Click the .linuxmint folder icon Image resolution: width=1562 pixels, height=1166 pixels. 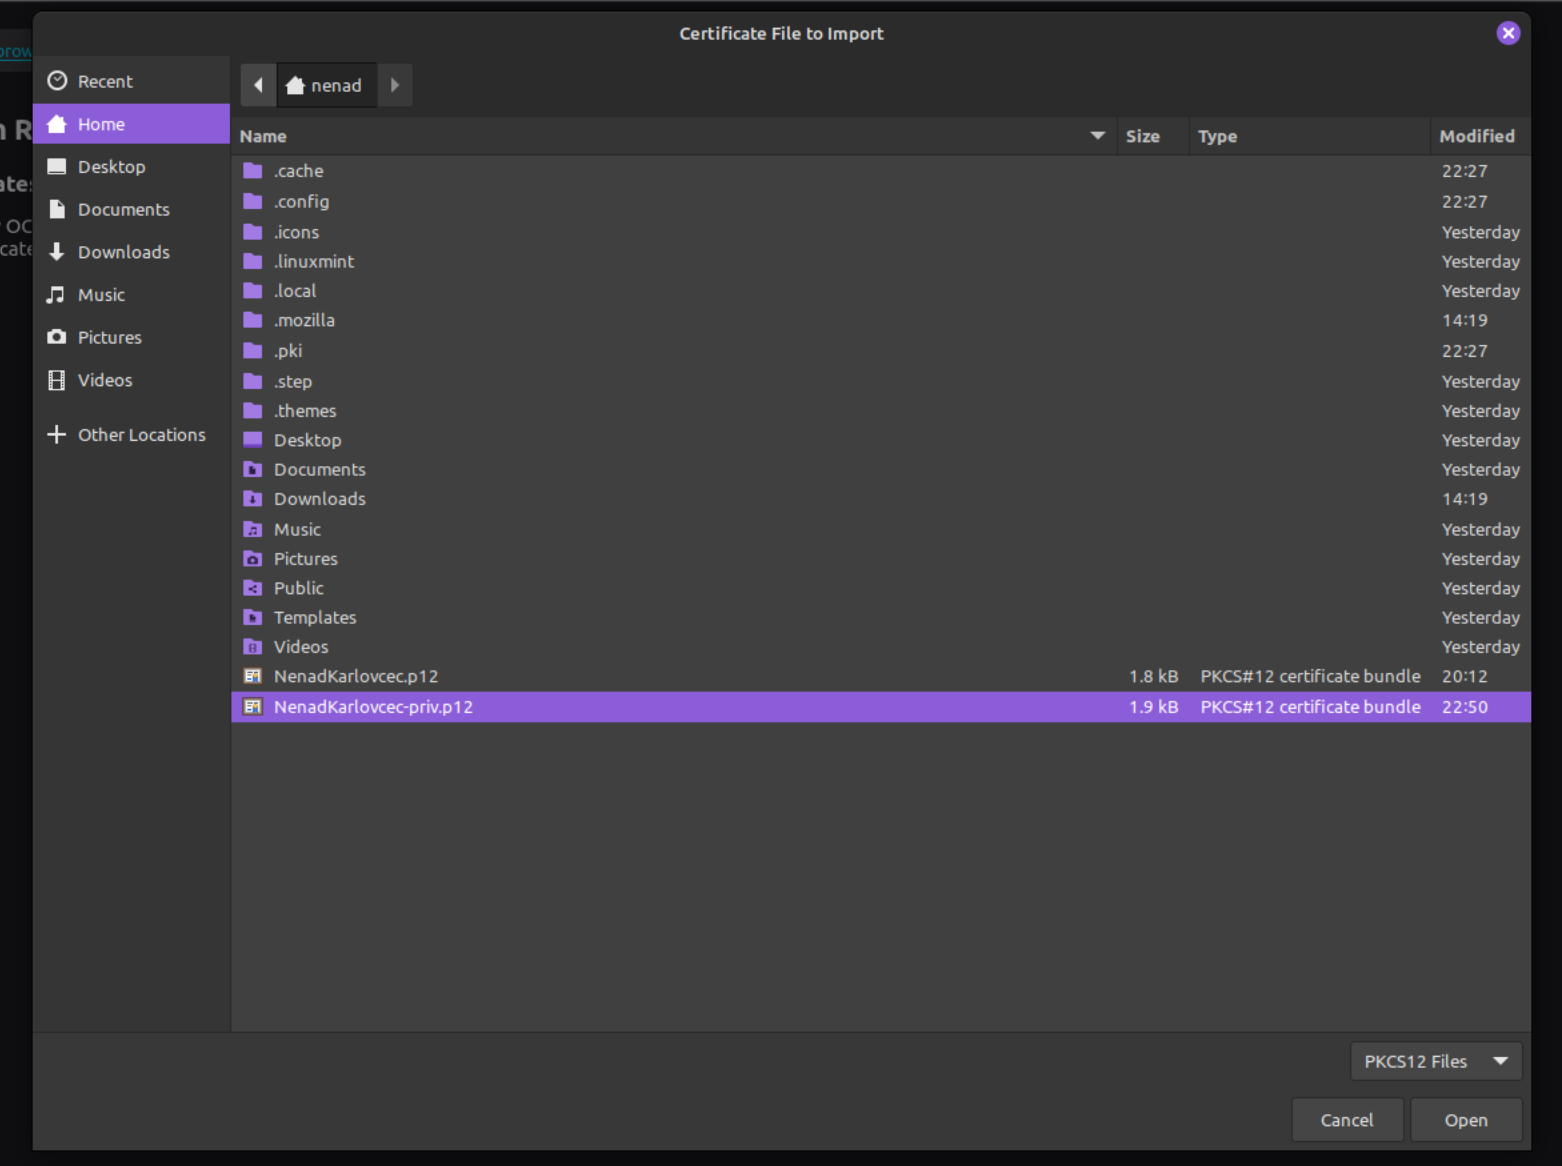[x=253, y=261]
